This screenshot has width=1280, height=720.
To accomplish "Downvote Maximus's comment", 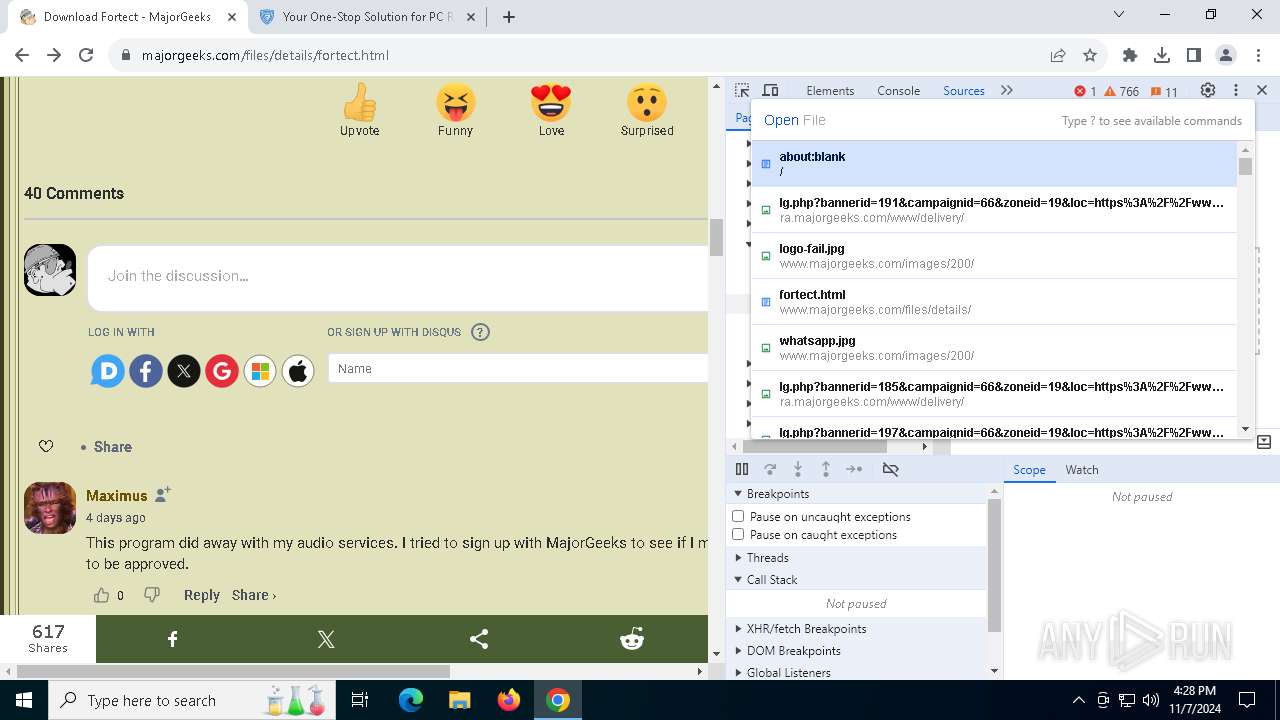I will click(152, 595).
